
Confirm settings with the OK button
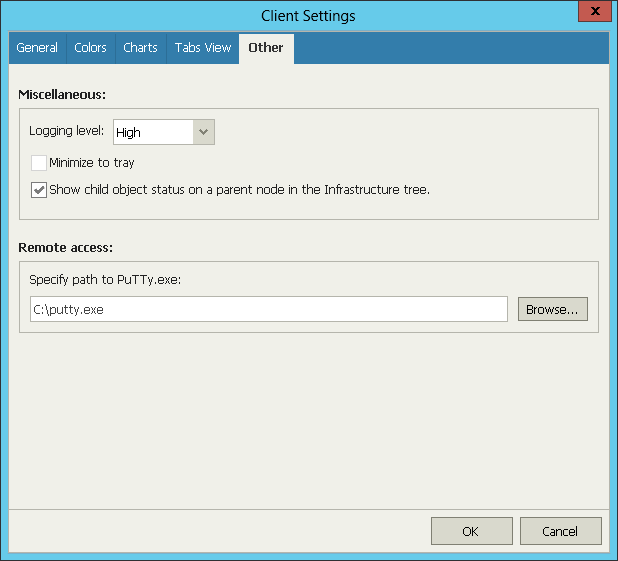pyautogui.click(x=471, y=531)
